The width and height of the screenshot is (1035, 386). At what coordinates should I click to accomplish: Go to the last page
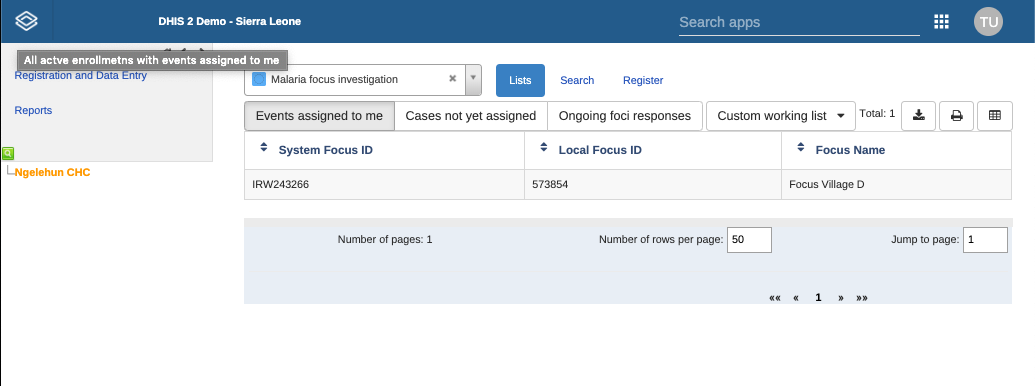click(861, 298)
